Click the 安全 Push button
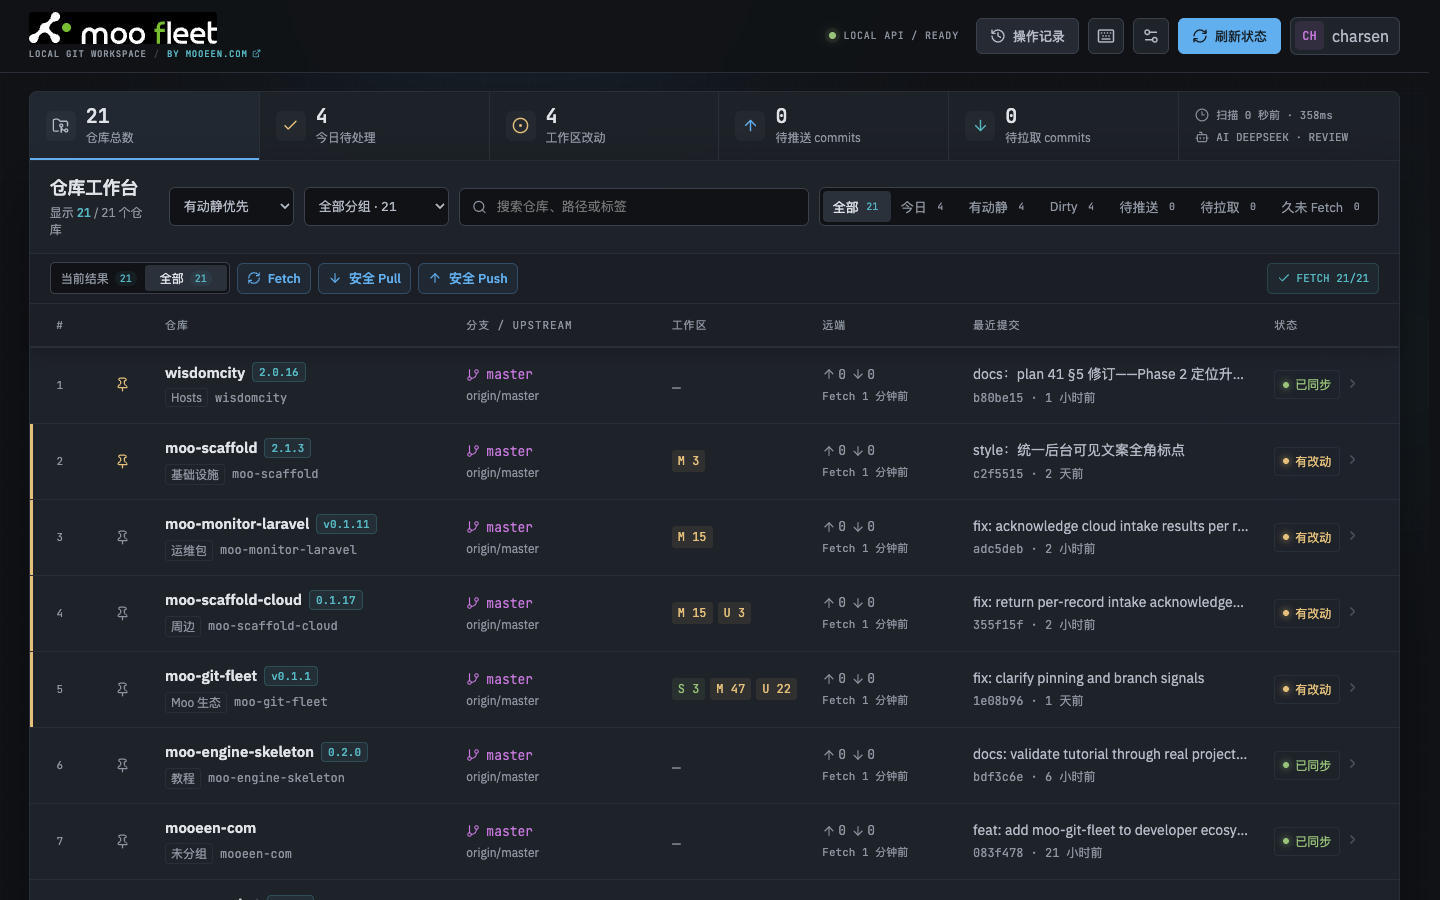 coord(468,279)
